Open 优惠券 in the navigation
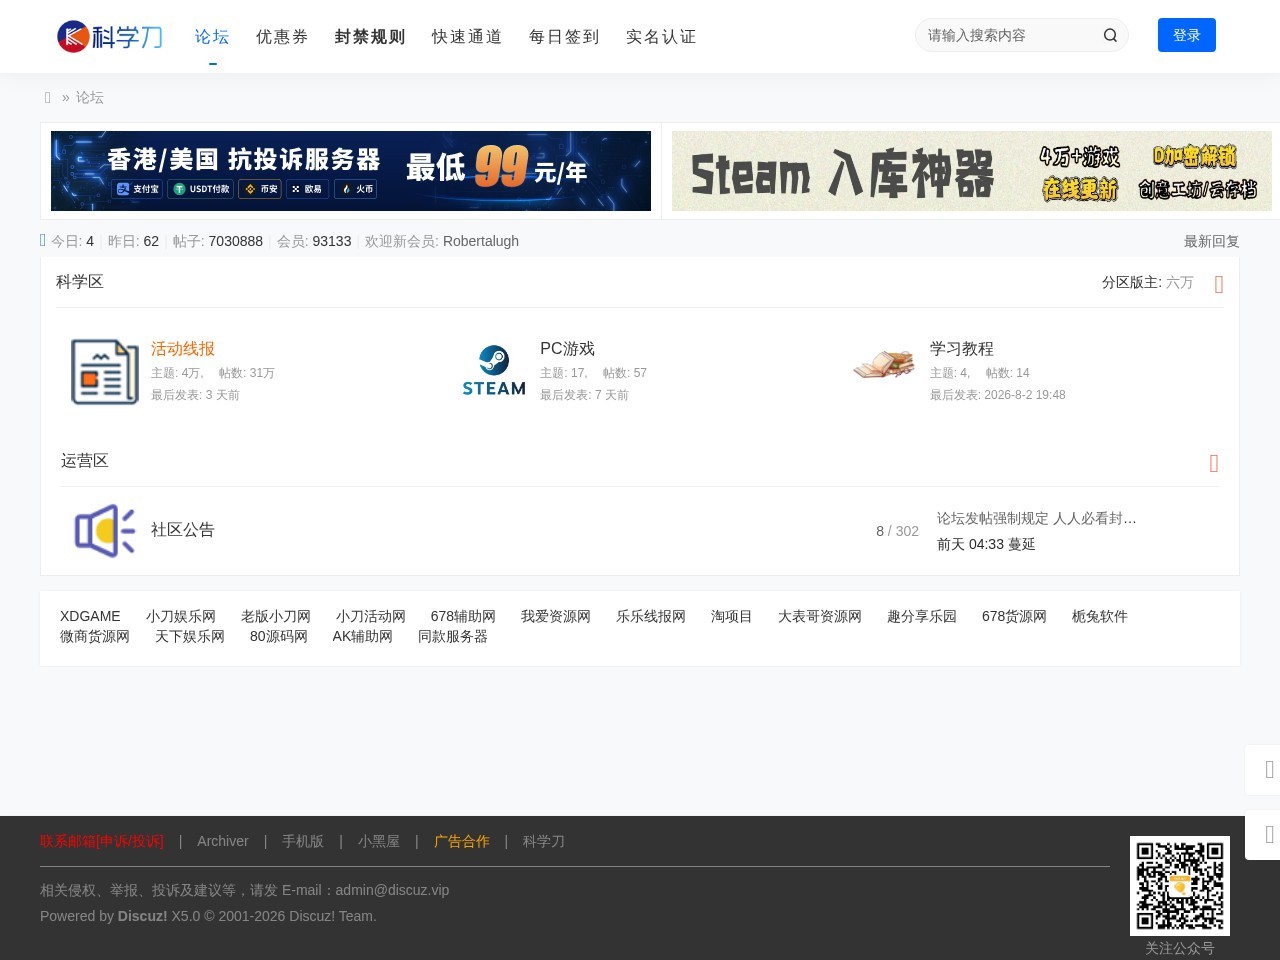This screenshot has width=1280, height=960. [x=282, y=37]
